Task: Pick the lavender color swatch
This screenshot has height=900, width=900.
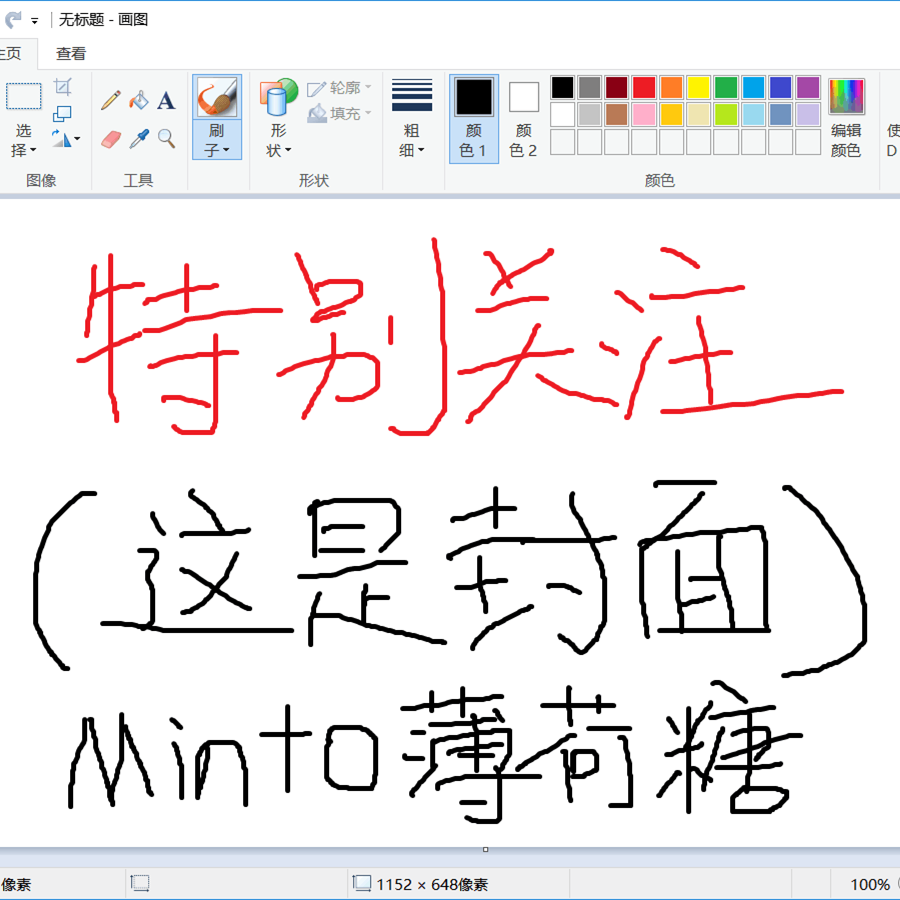Action: [808, 115]
